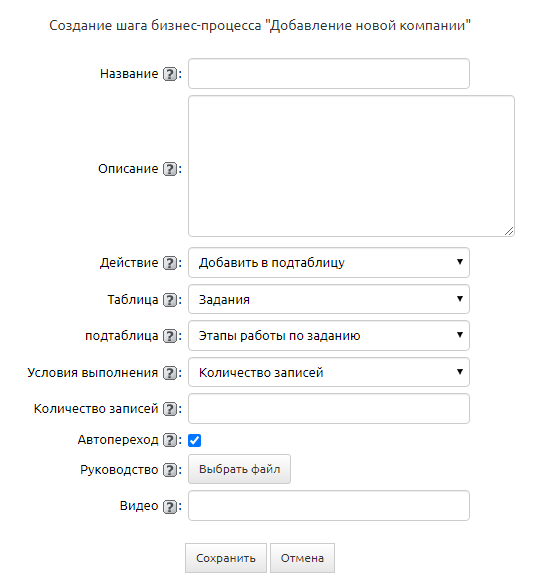Click the Отмена button
537x584 pixels.
[302, 558]
